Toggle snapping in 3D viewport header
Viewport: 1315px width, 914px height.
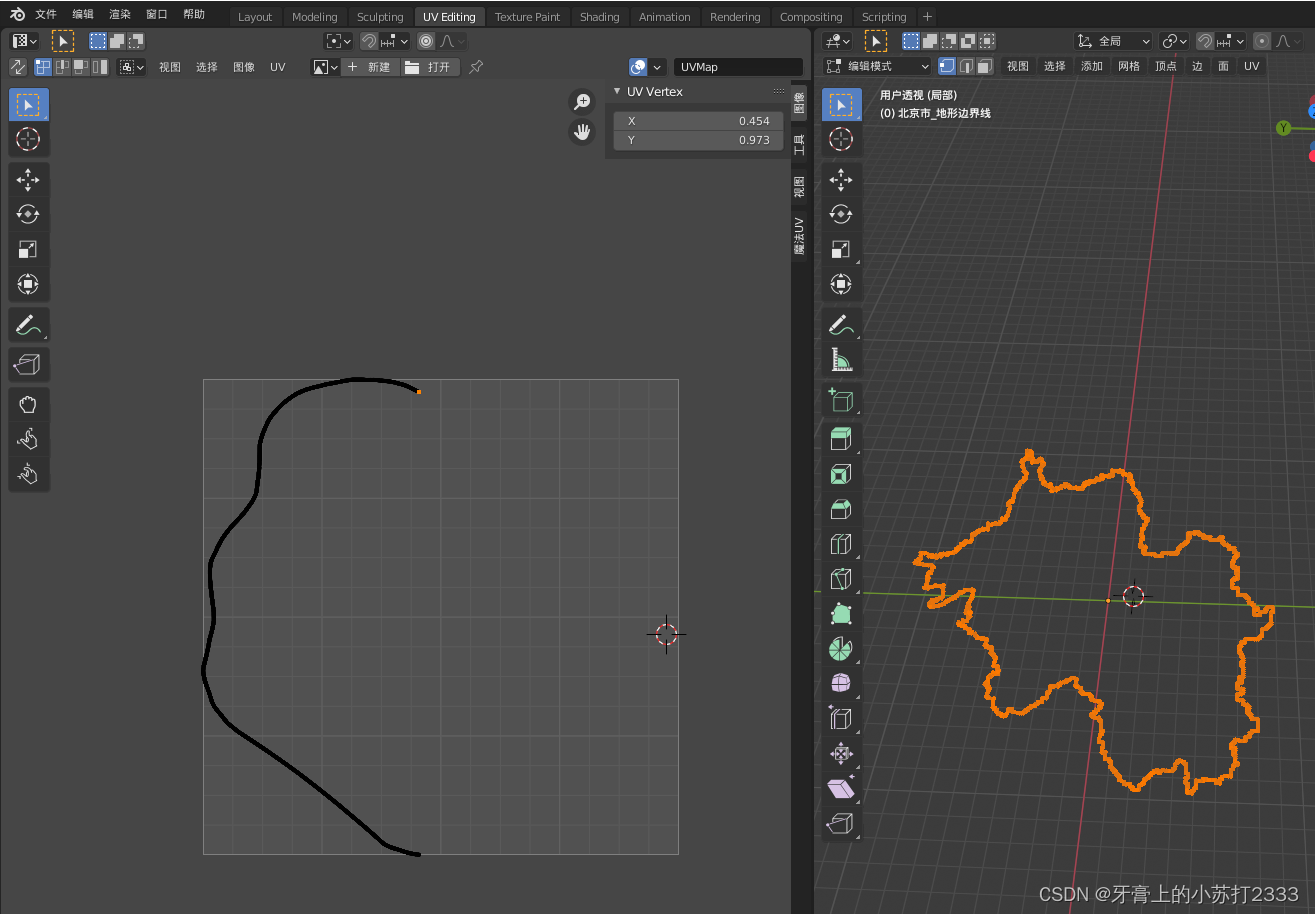(1205, 41)
